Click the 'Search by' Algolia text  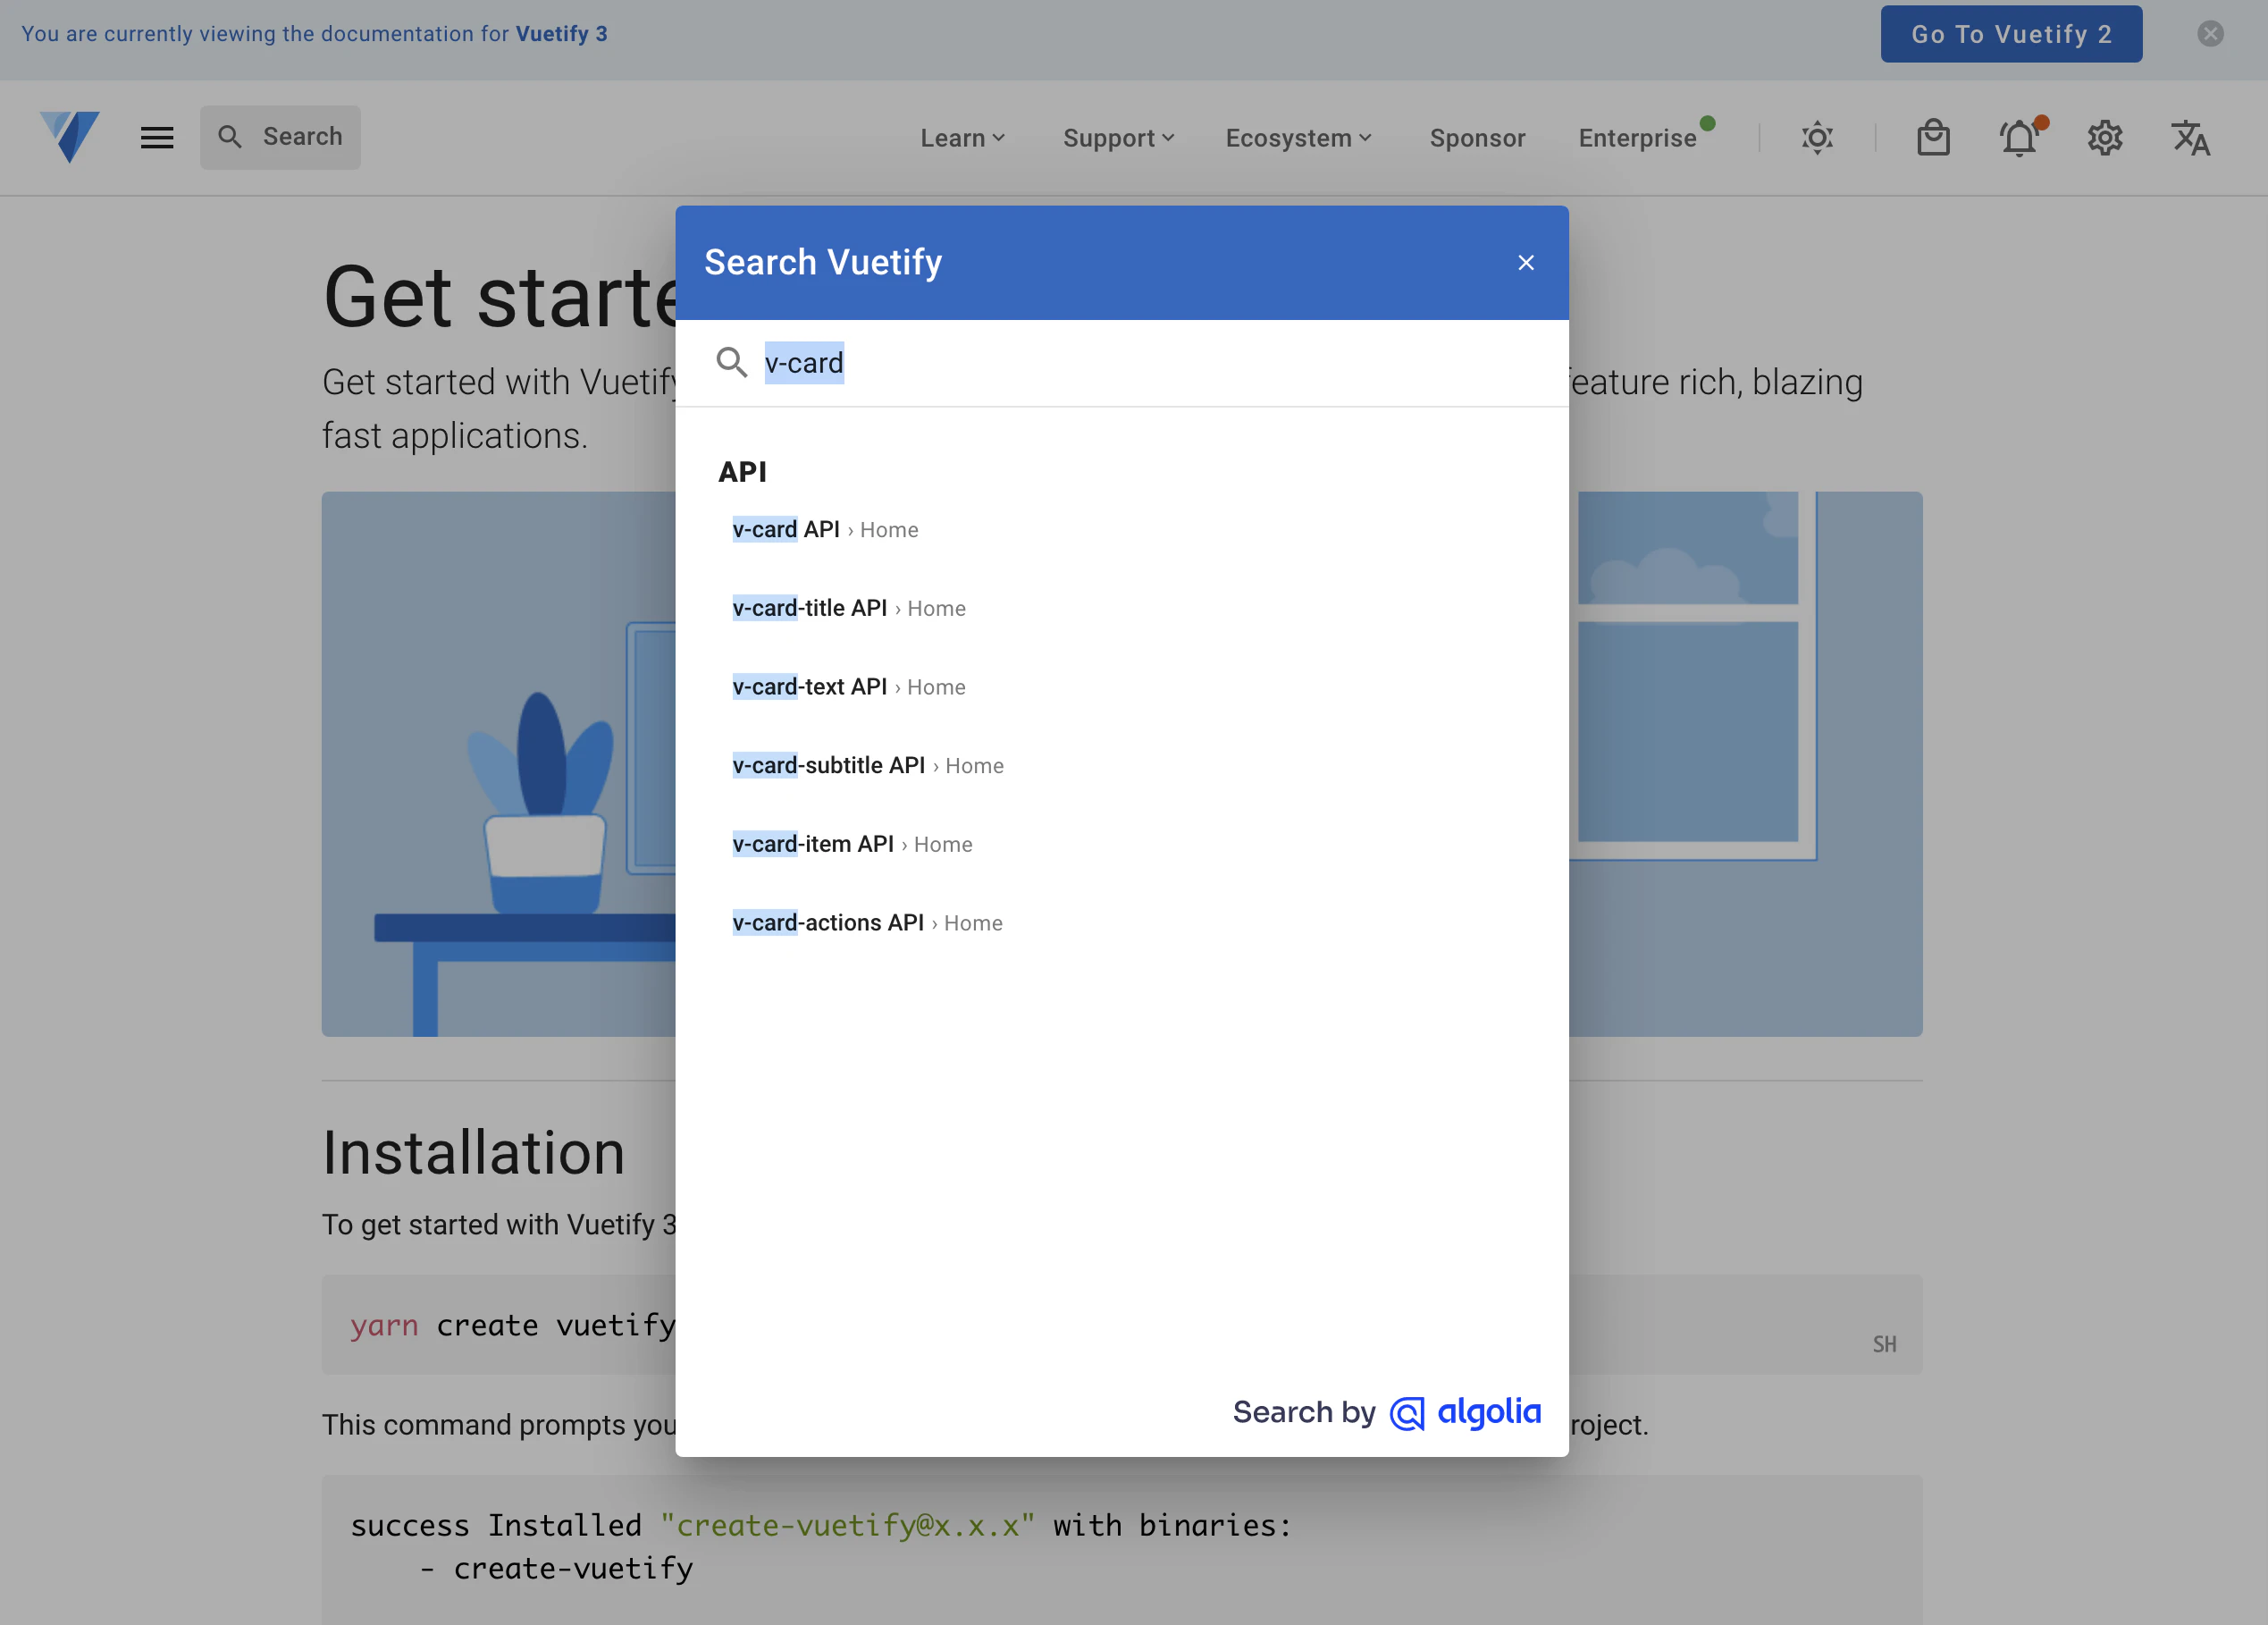tap(1304, 1412)
